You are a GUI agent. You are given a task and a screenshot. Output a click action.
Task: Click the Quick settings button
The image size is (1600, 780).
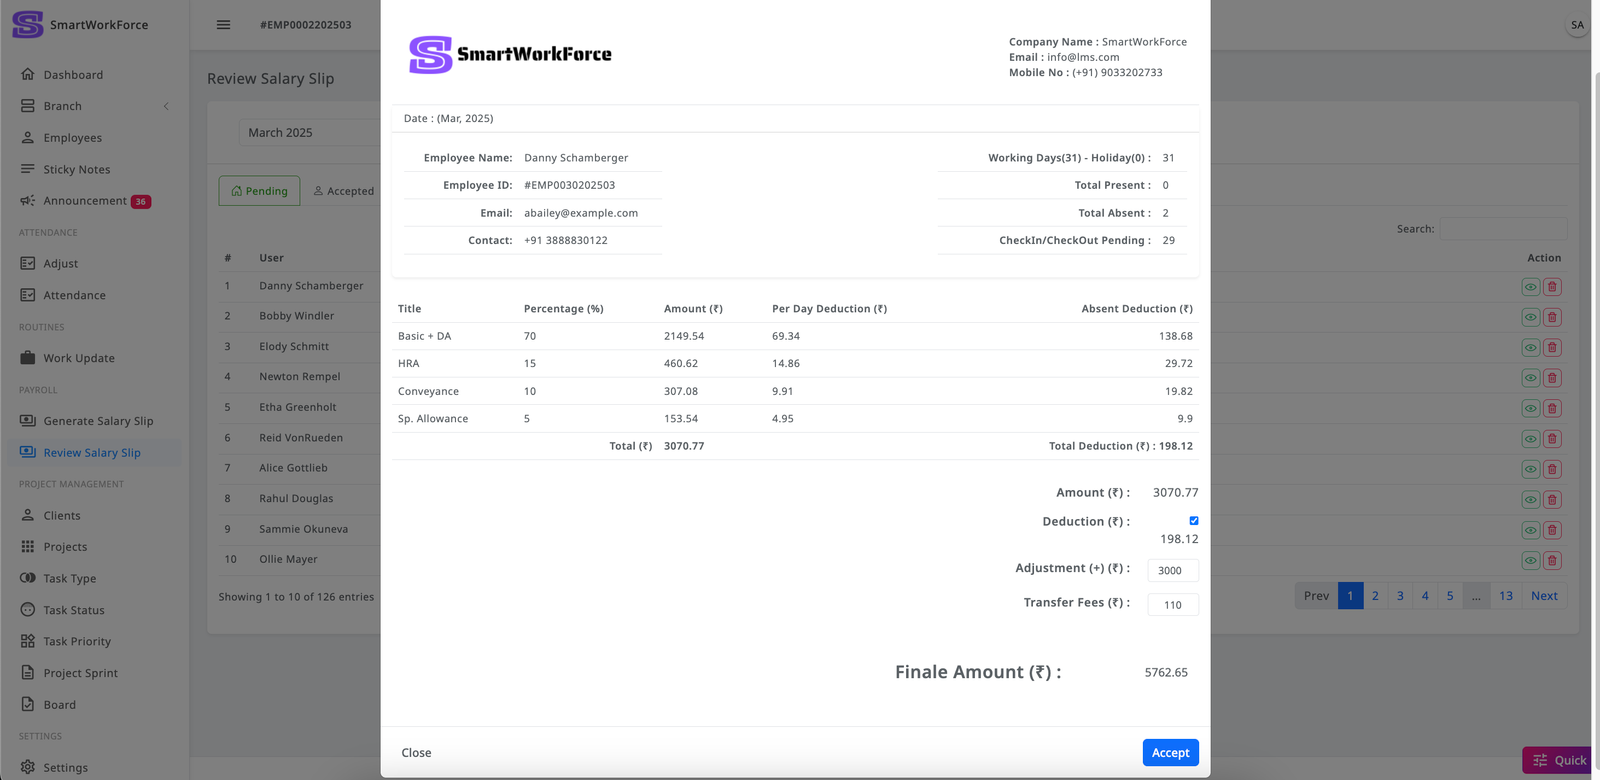coord(1559,760)
